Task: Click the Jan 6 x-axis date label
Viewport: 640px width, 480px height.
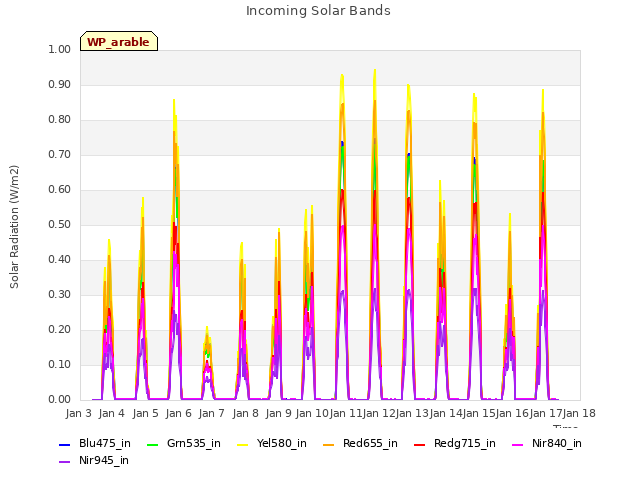Action: click(x=179, y=413)
